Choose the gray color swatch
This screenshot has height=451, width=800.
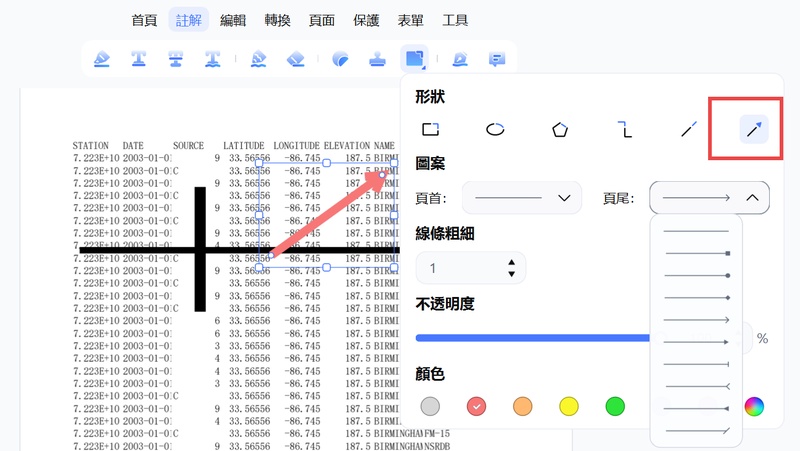point(430,407)
